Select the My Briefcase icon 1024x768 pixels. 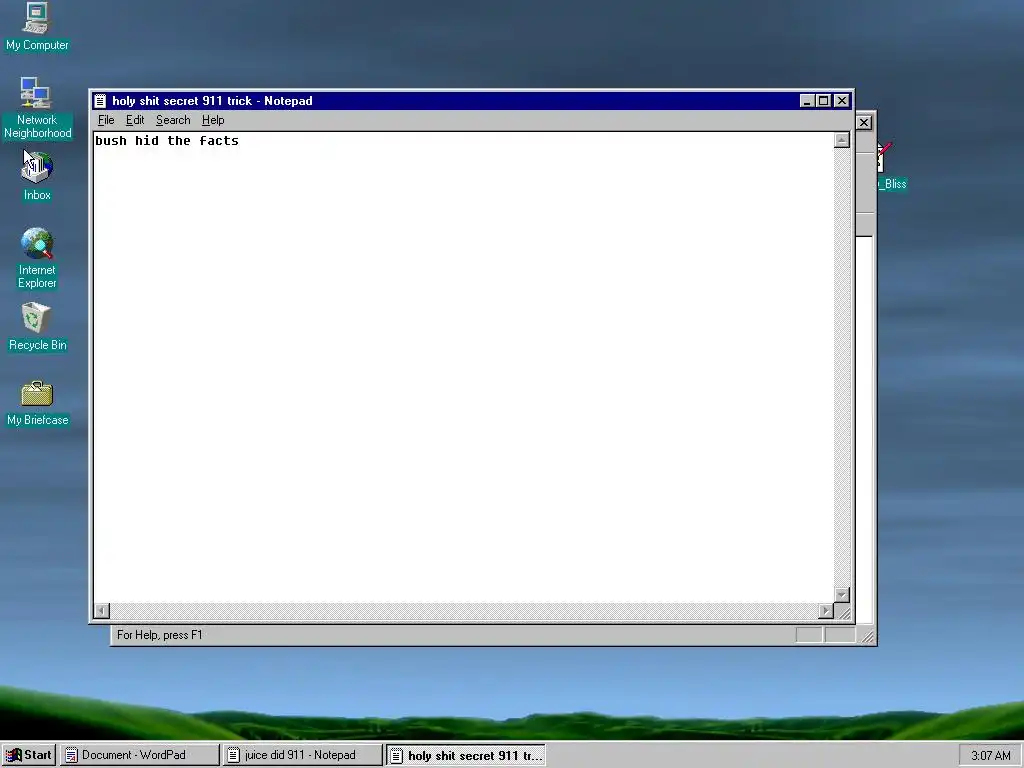(x=37, y=403)
